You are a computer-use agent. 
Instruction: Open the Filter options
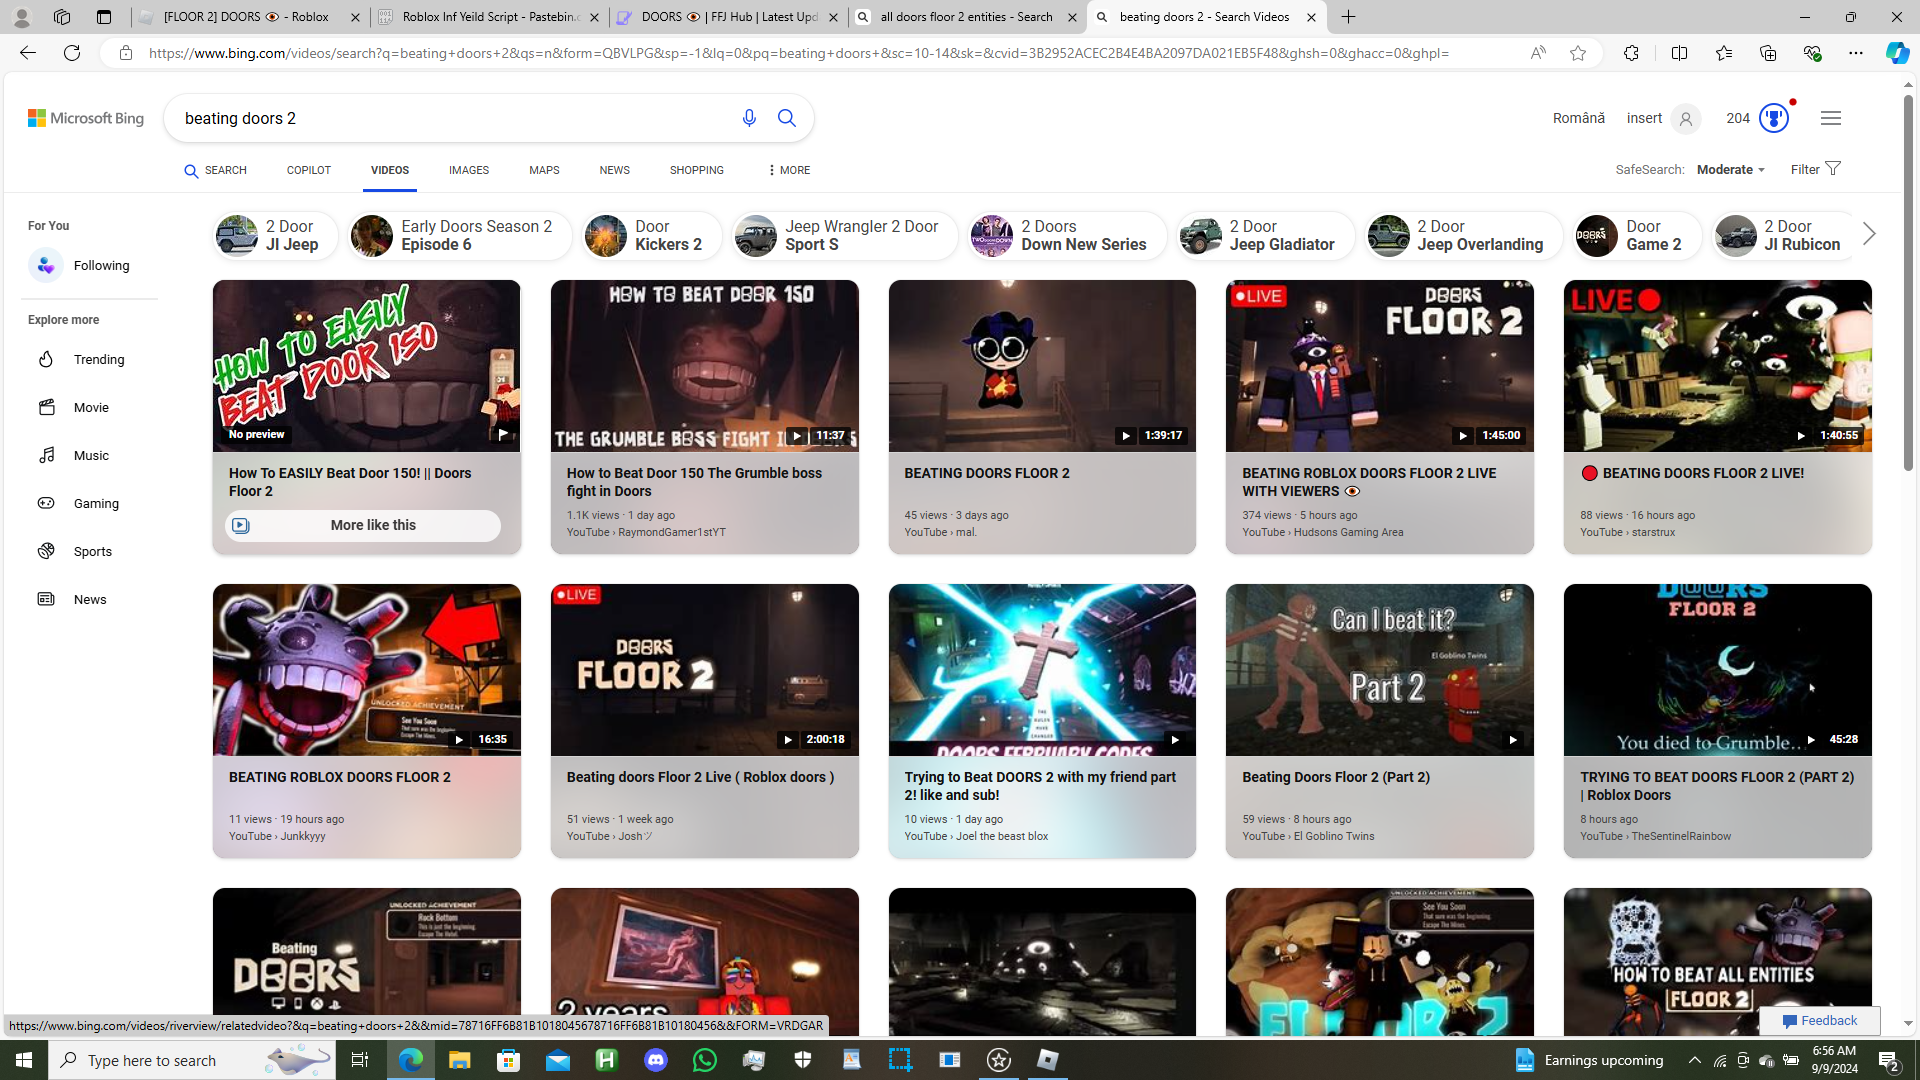point(1814,170)
